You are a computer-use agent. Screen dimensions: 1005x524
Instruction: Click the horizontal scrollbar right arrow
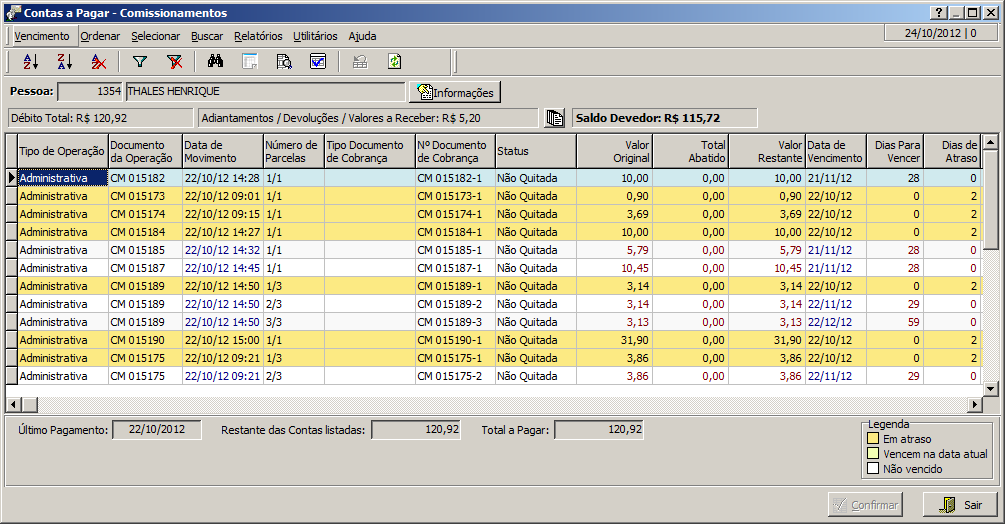point(975,404)
